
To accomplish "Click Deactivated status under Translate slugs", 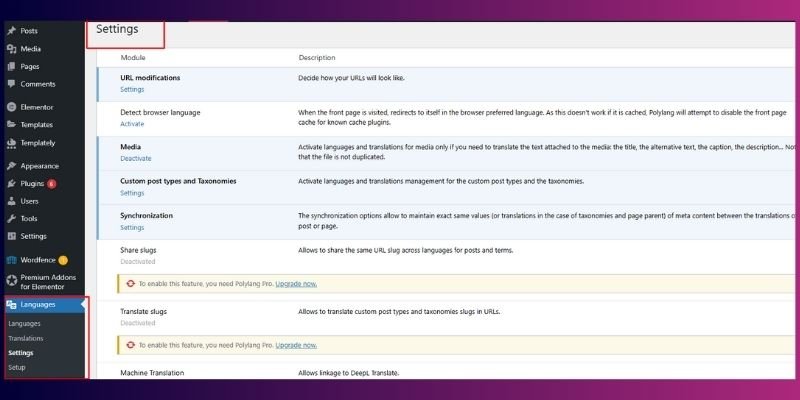I will 138,322.
